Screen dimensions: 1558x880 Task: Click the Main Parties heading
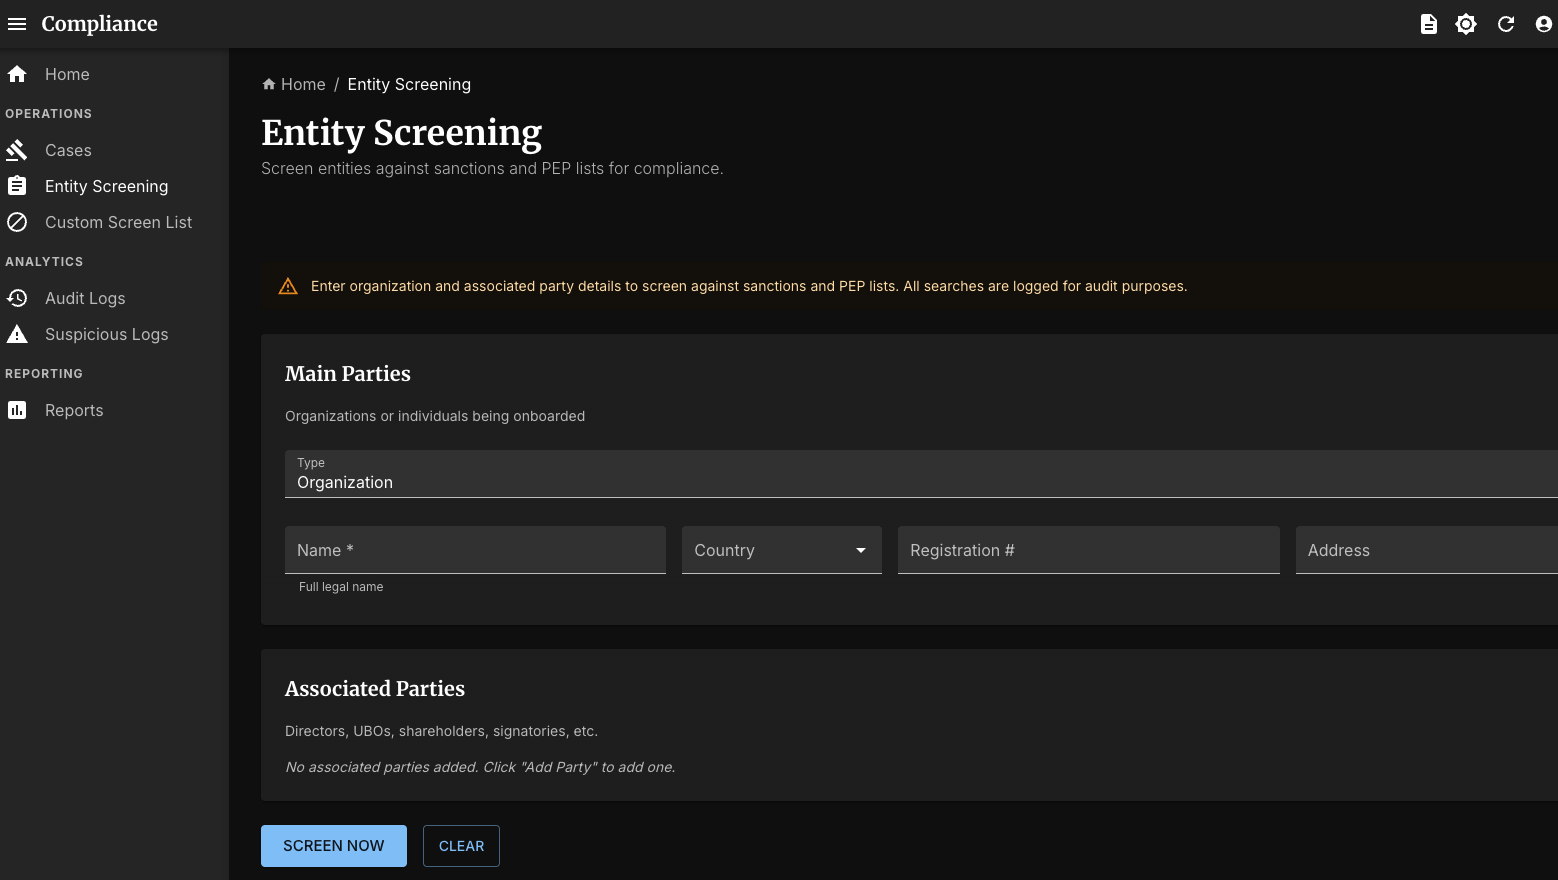[348, 373]
